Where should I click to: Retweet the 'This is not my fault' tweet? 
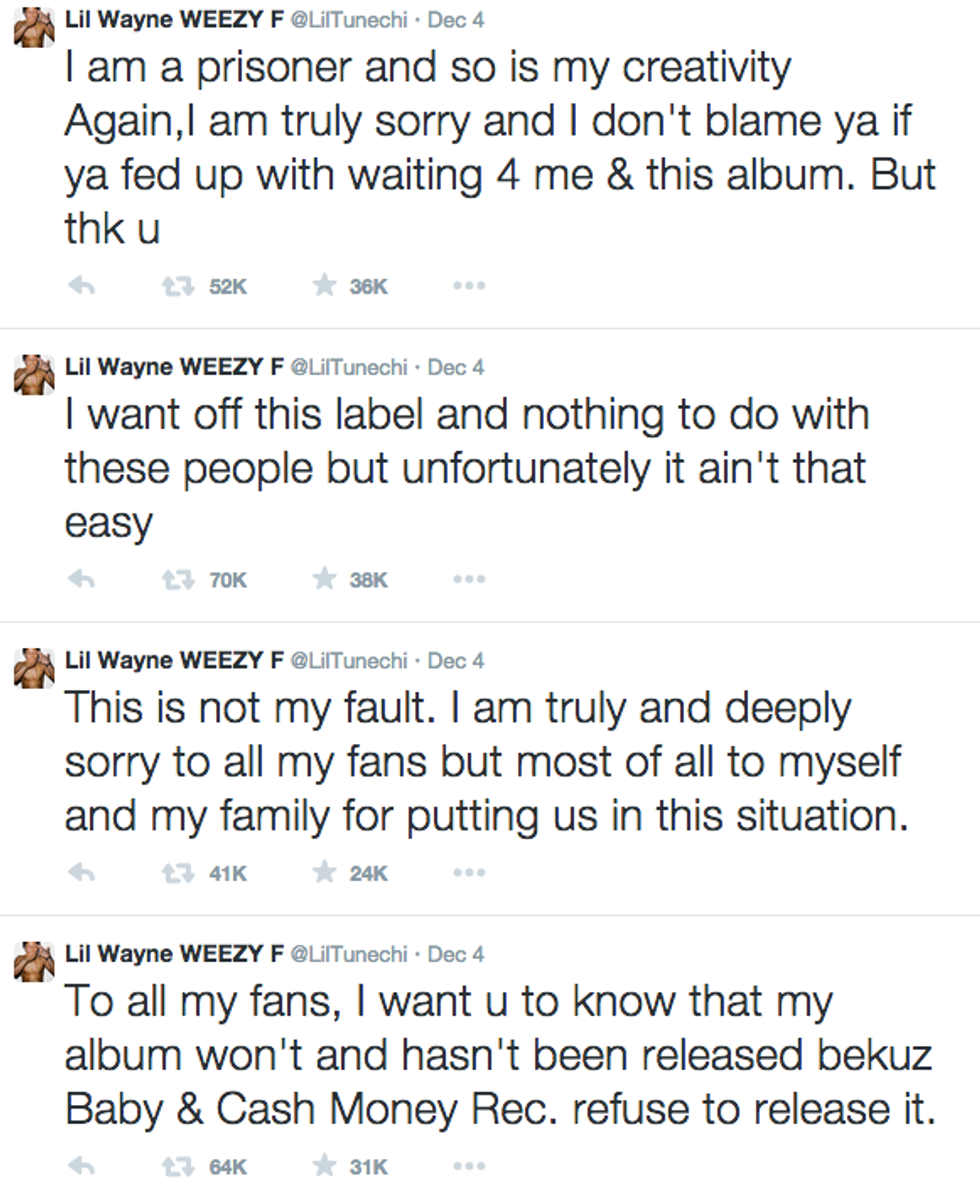click(x=177, y=873)
